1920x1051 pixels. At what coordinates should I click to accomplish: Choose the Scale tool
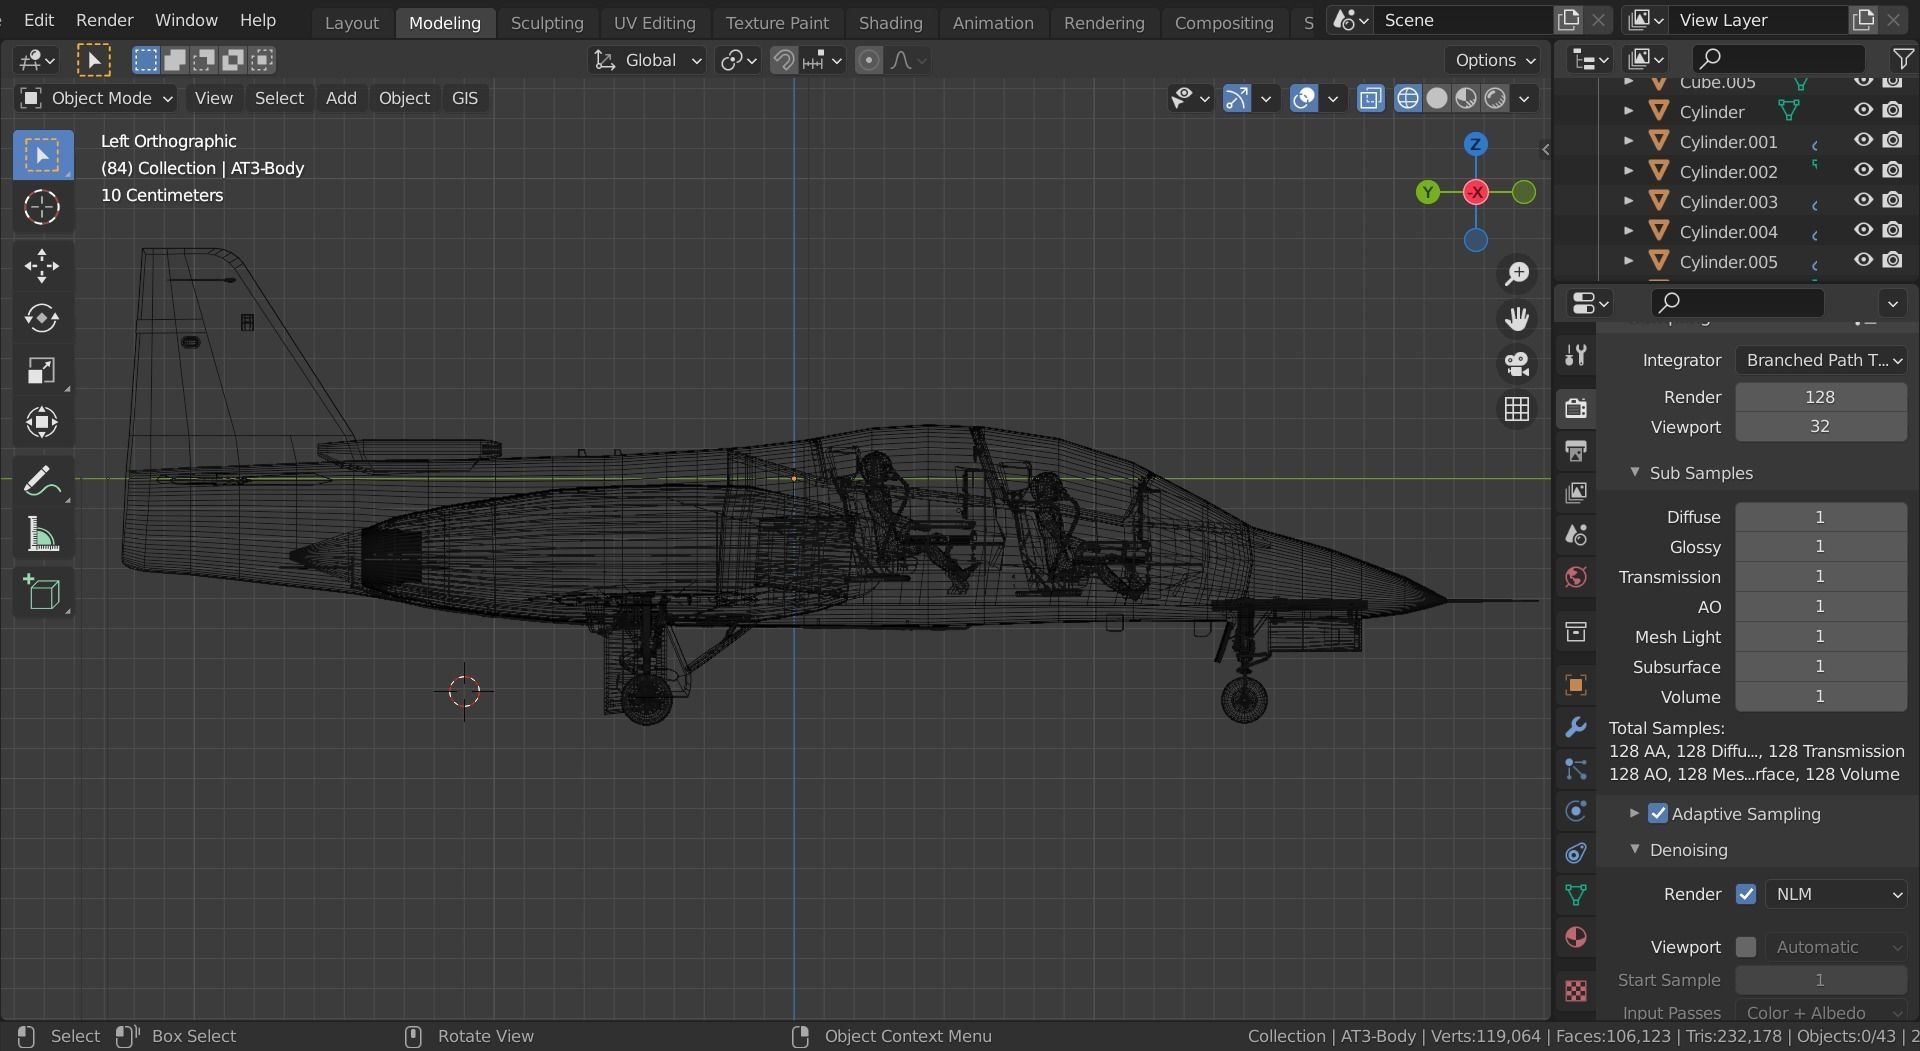pos(42,371)
